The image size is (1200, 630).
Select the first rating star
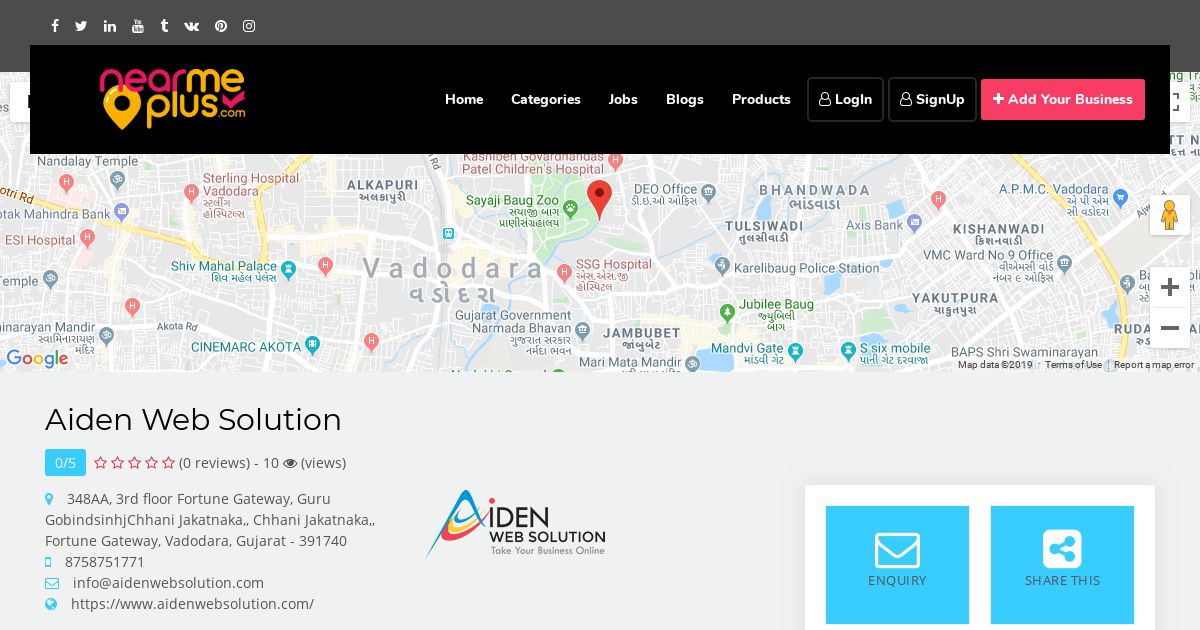100,462
